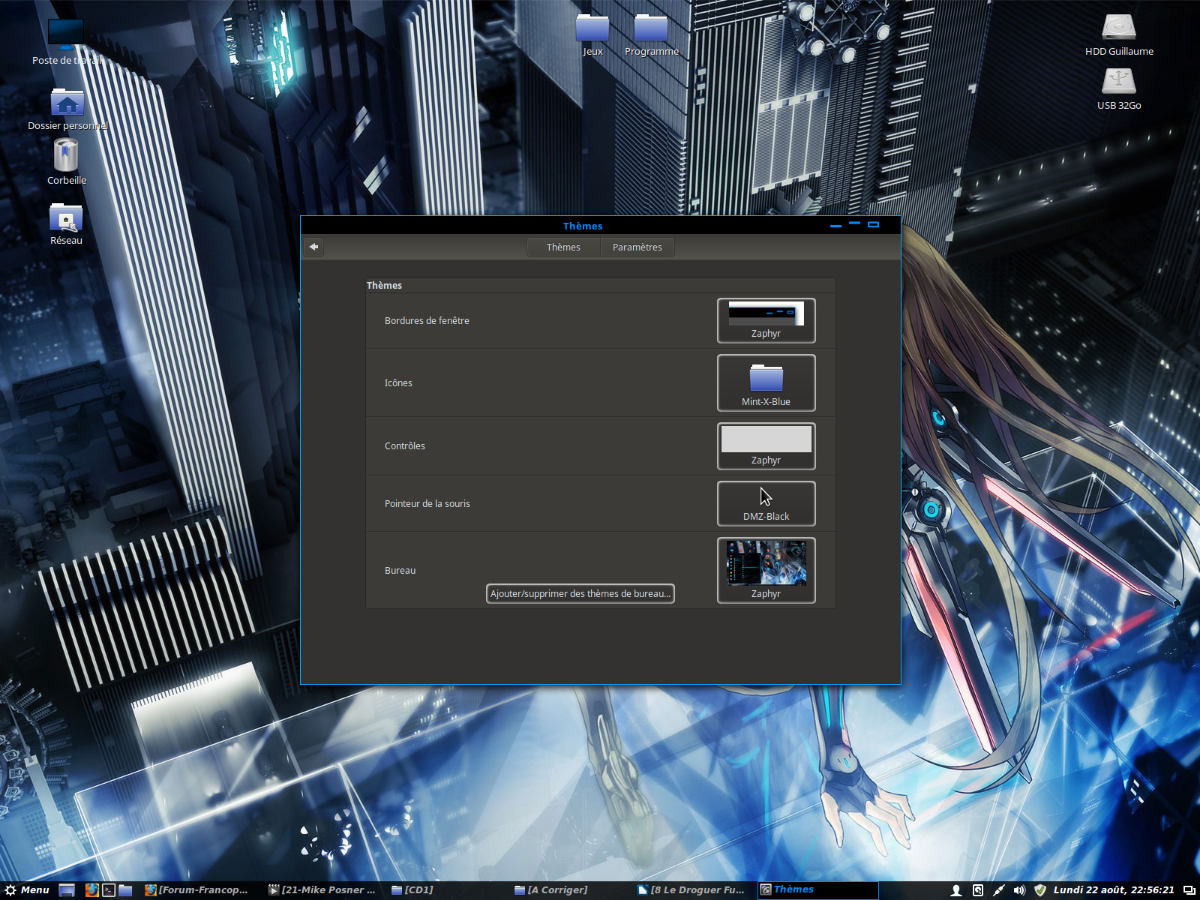The width and height of the screenshot is (1200, 900).
Task: Open the calendar from Lundi 22 août clock
Action: click(x=1114, y=890)
